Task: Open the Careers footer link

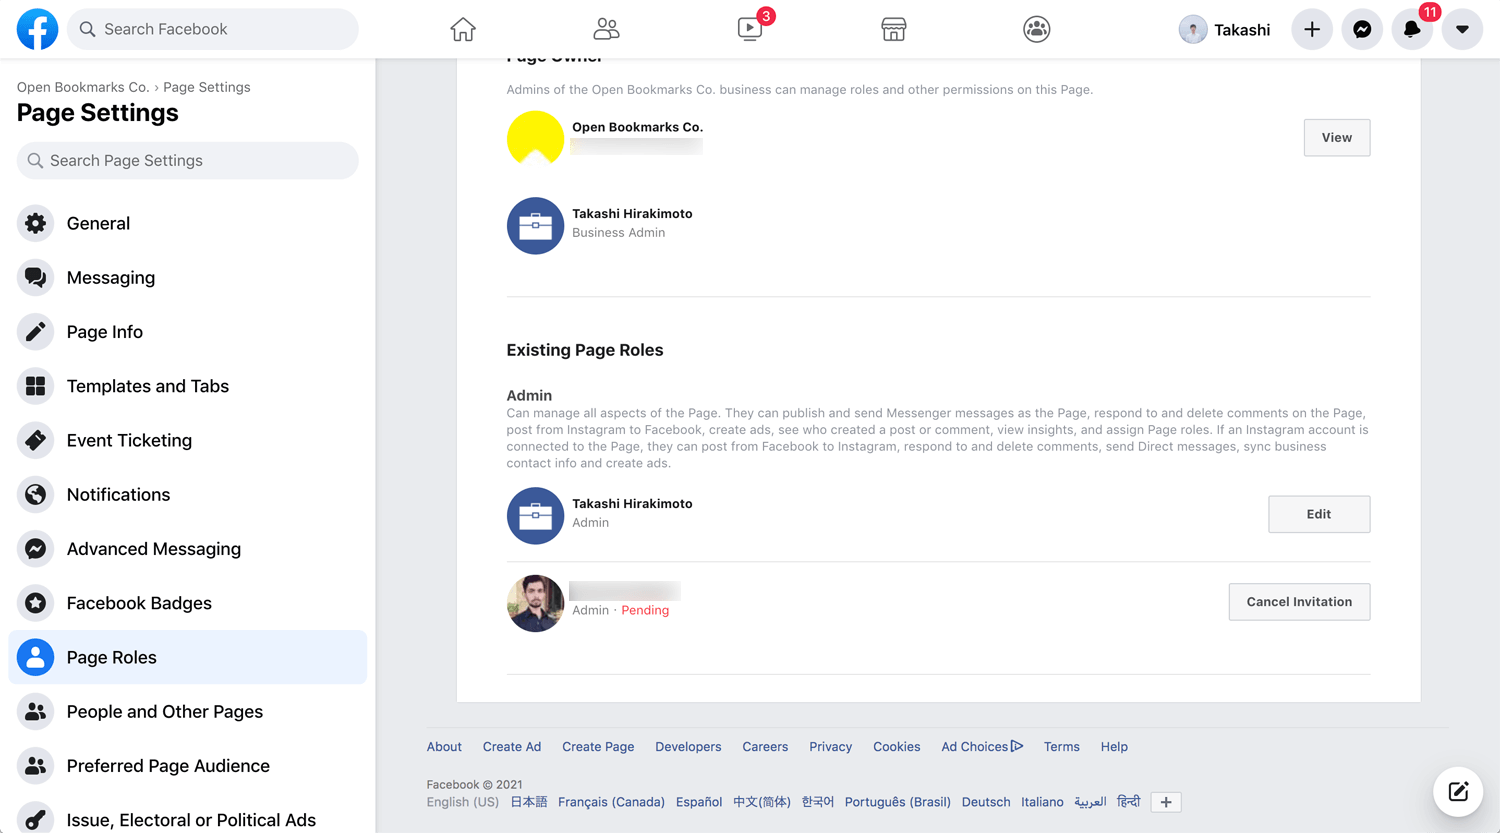Action: click(765, 747)
